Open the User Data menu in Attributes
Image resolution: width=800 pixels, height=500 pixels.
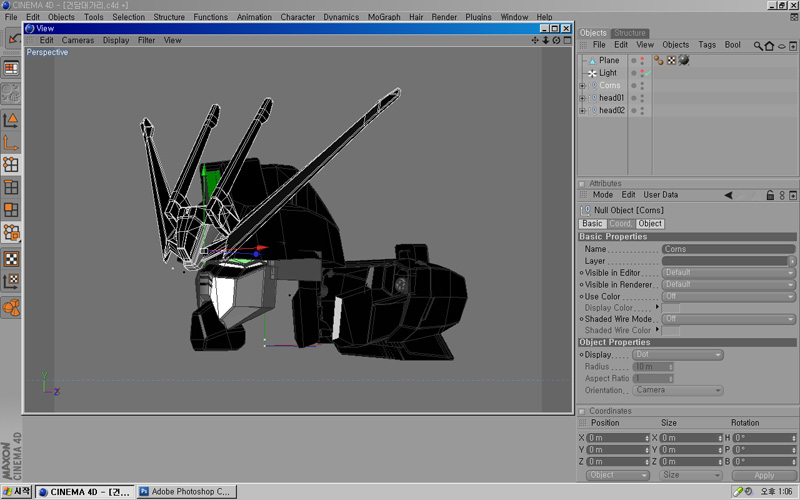coord(660,195)
